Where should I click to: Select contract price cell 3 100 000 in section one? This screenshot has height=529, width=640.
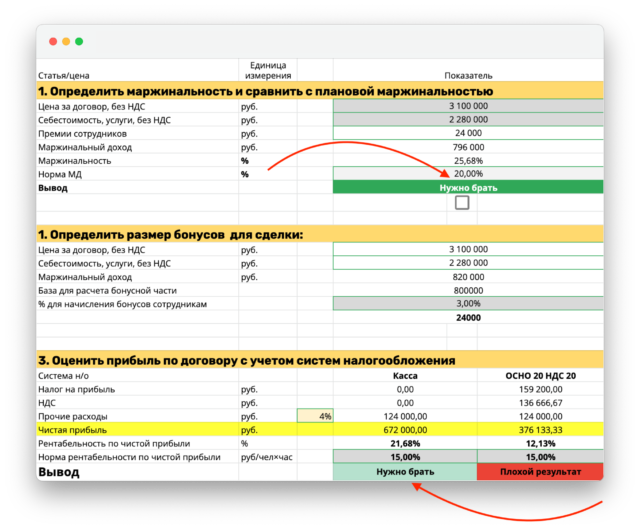click(x=468, y=106)
